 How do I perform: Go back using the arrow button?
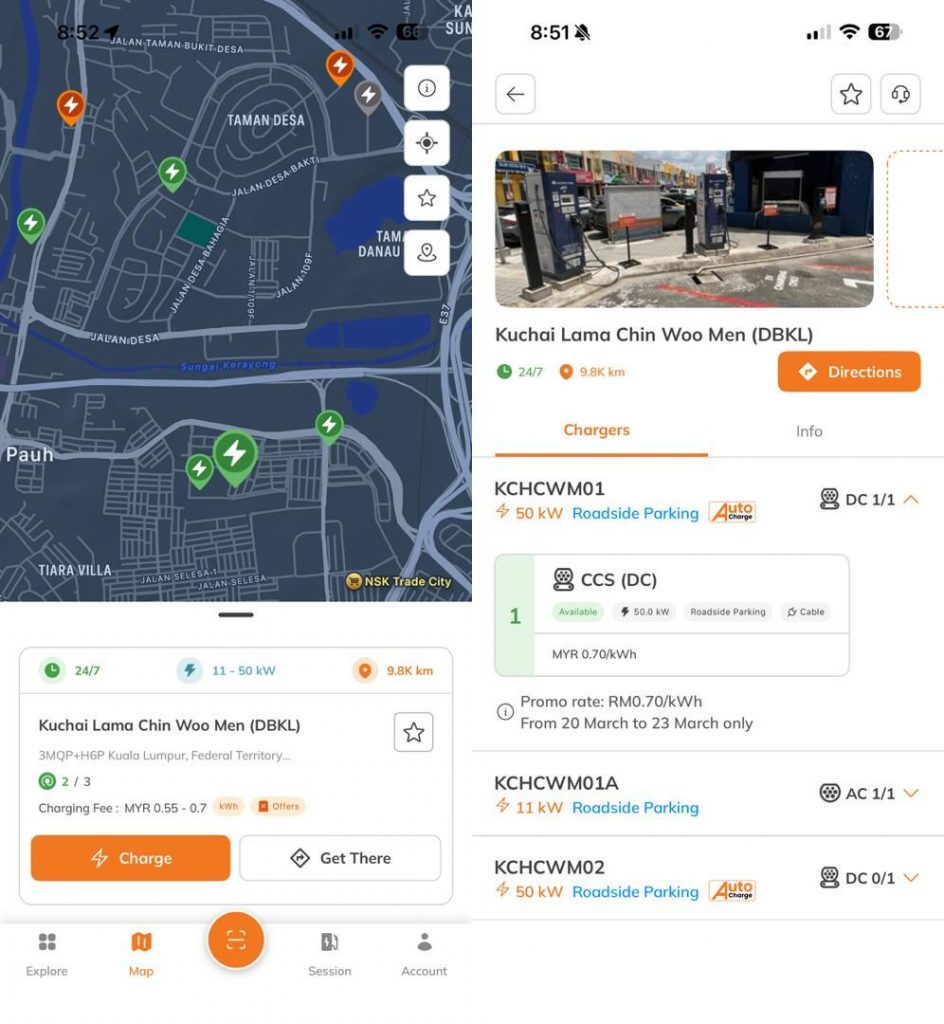click(515, 94)
